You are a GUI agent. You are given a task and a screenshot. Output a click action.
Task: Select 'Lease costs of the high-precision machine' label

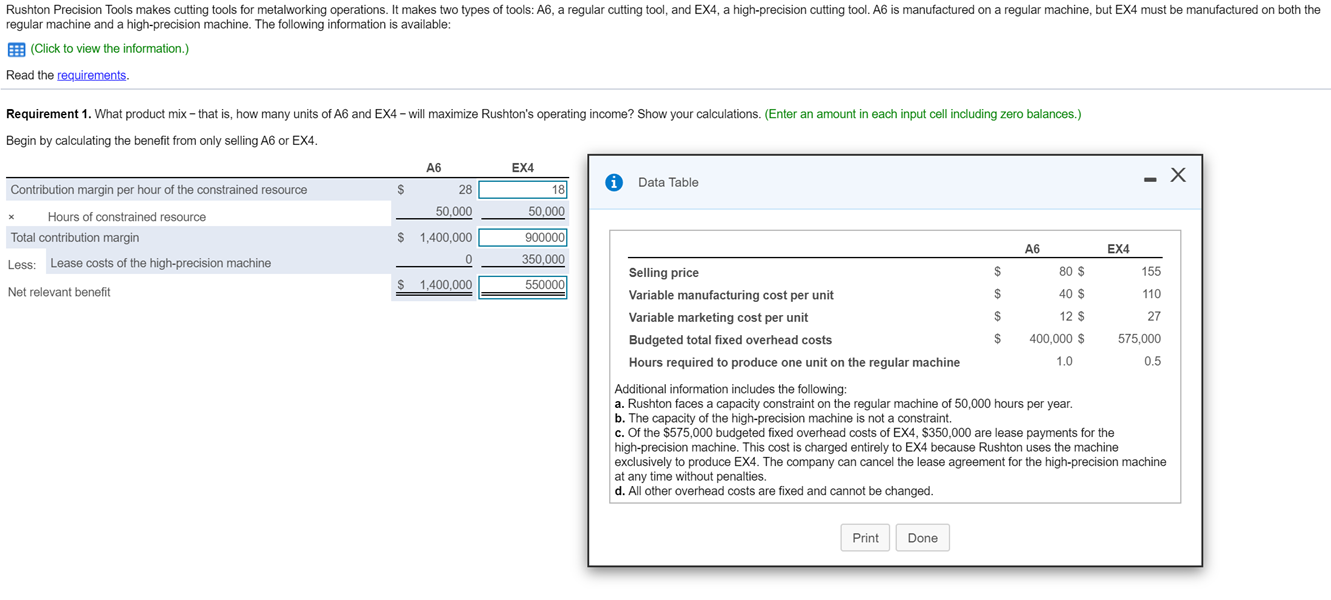tap(161, 263)
